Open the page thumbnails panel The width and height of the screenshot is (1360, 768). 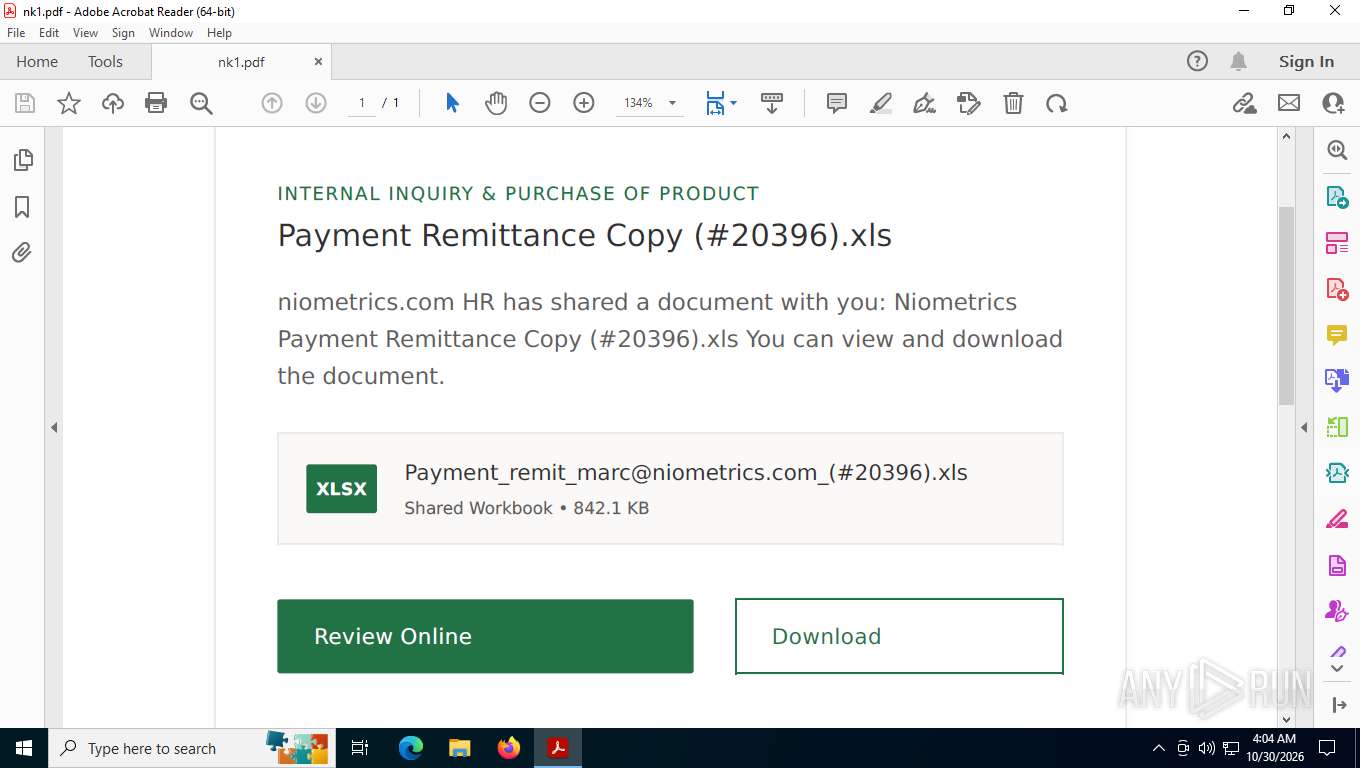[x=22, y=160]
